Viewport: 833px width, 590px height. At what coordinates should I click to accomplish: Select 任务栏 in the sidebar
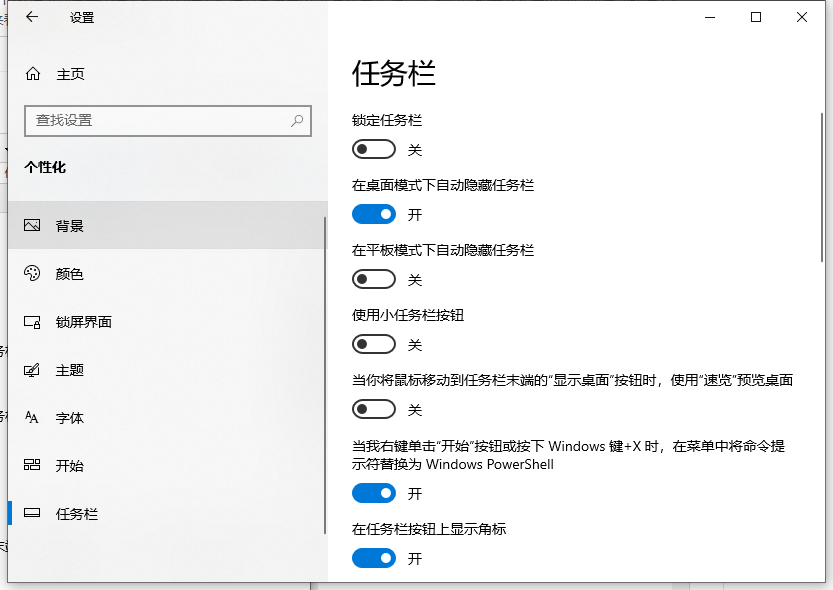(x=77, y=514)
